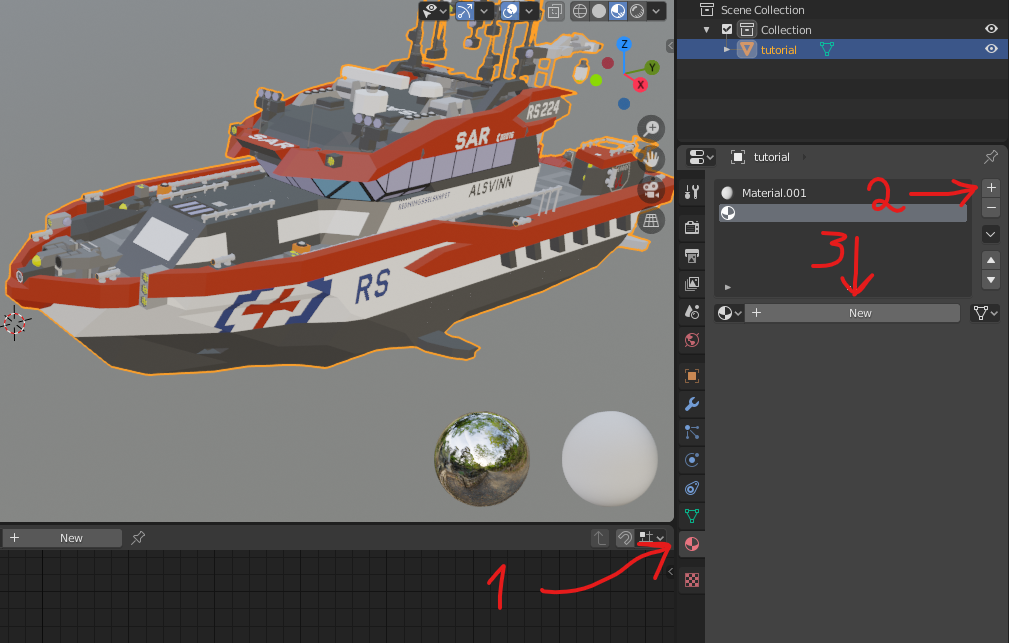This screenshot has width=1009, height=643.
Task: Switch to solid viewport shading
Action: [599, 11]
